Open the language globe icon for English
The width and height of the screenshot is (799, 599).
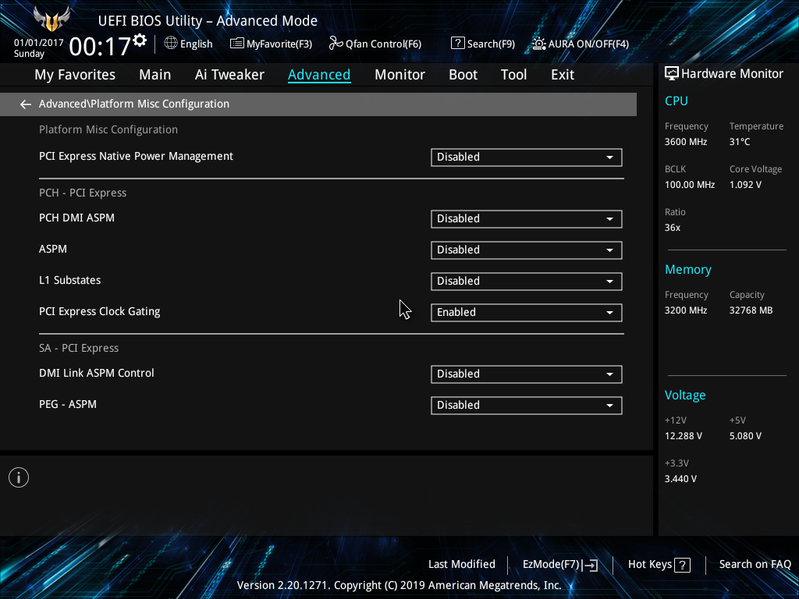pyautogui.click(x=171, y=43)
